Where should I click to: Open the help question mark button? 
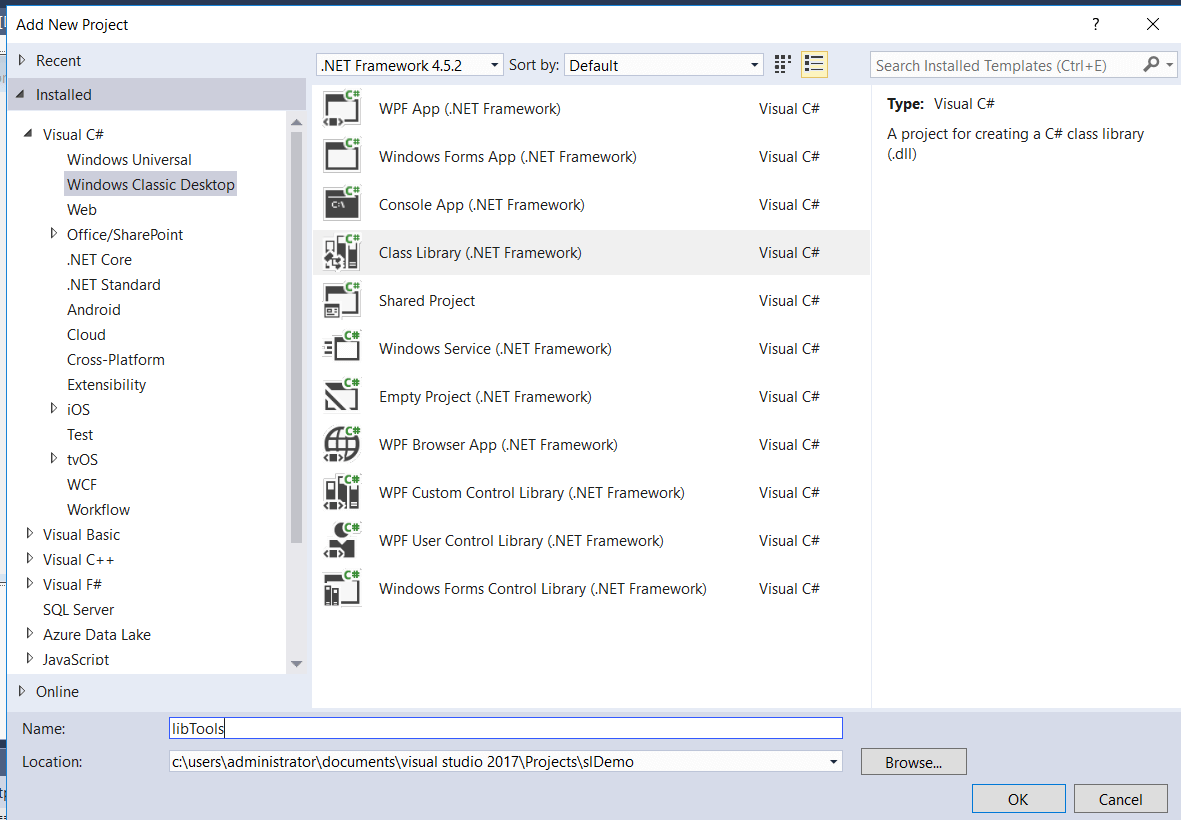[1096, 24]
